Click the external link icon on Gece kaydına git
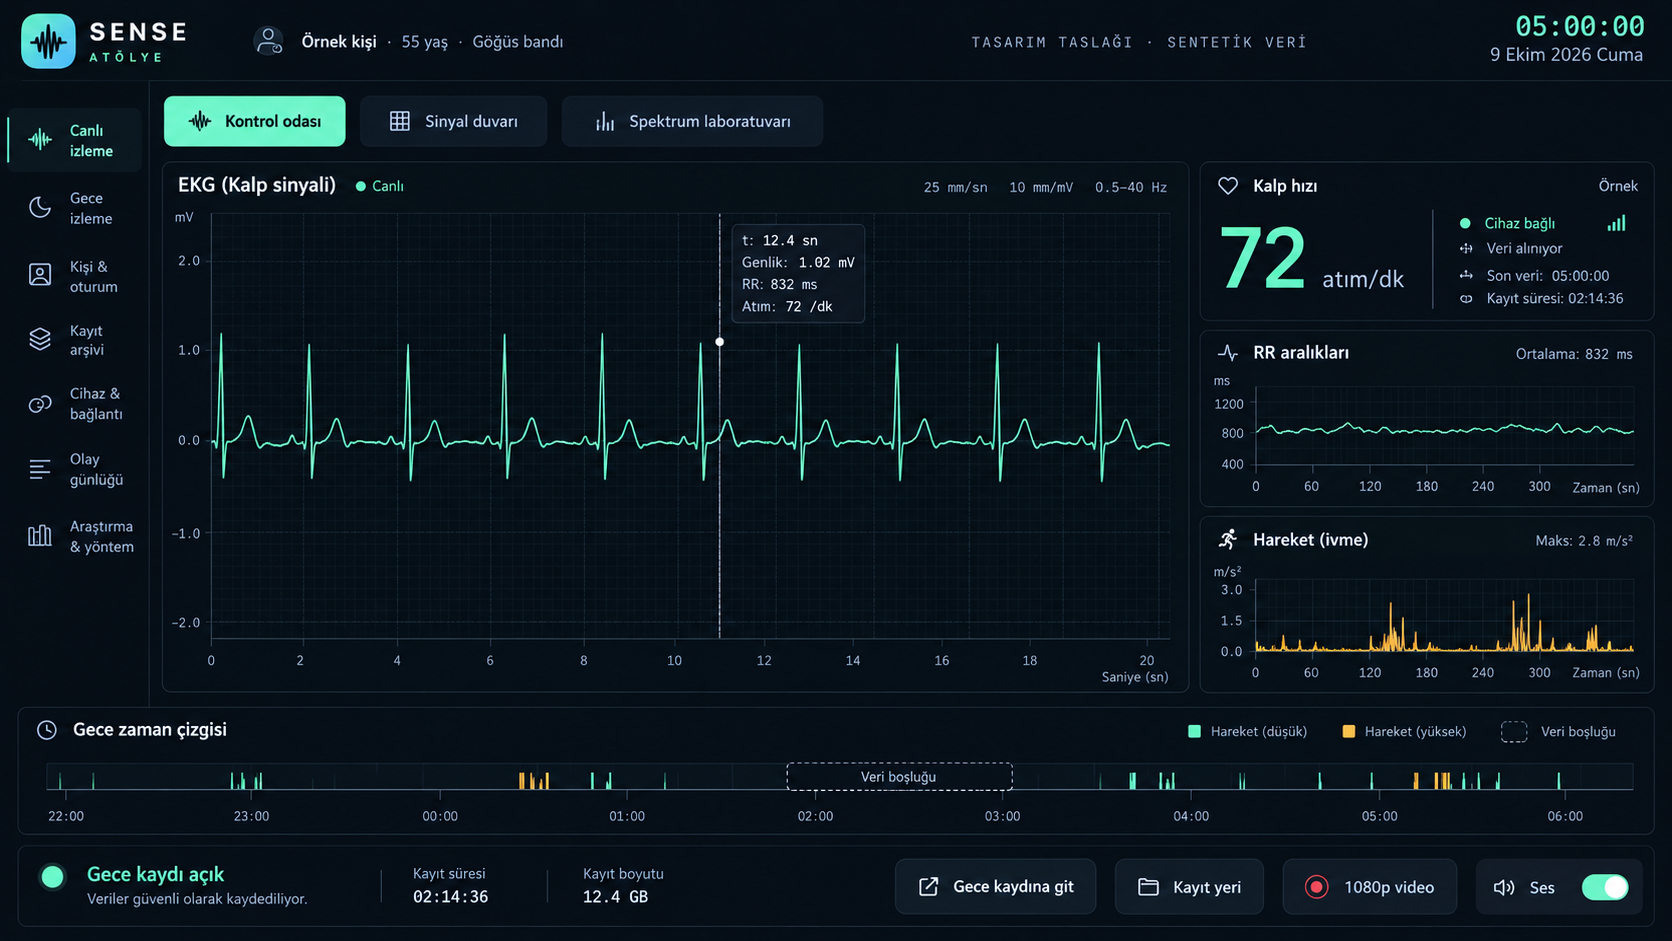The height and width of the screenshot is (941, 1672). [929, 887]
